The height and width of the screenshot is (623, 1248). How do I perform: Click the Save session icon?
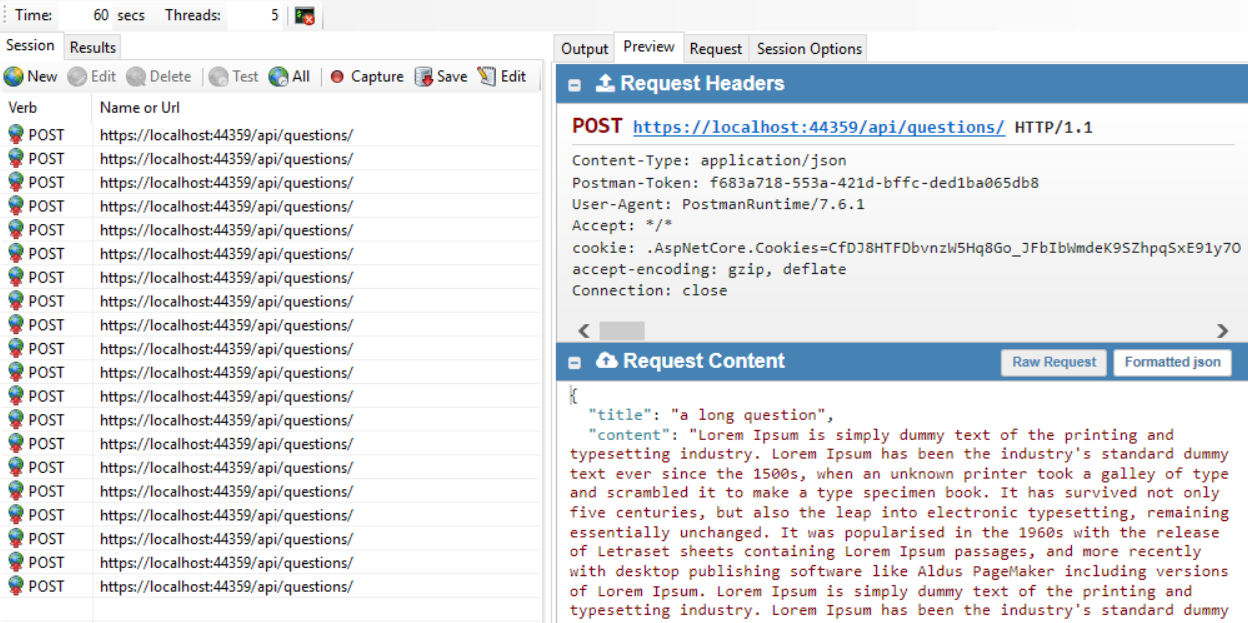click(424, 77)
